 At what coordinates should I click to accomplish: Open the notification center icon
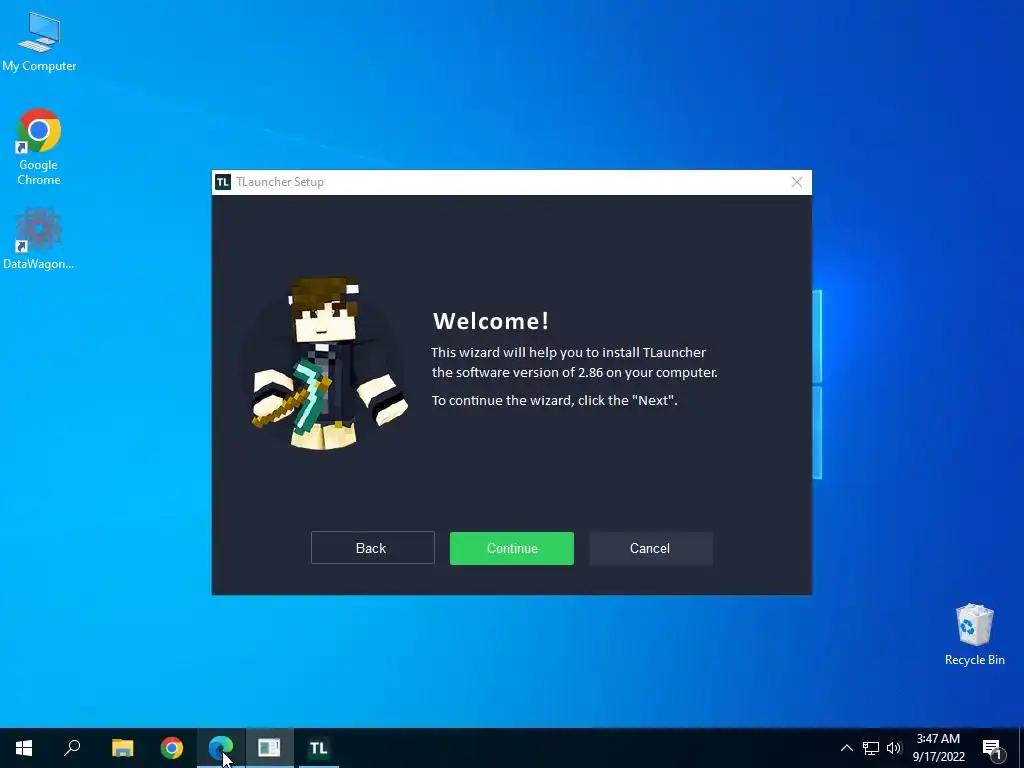coord(992,748)
